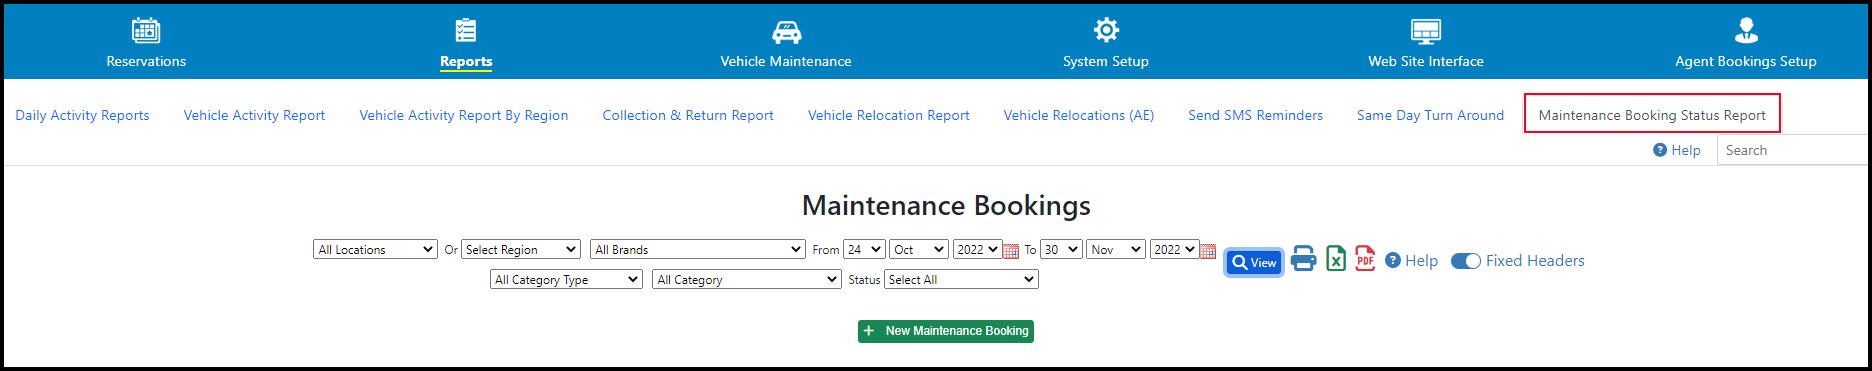The height and width of the screenshot is (371, 1872).
Task: Open Maintenance Booking Status Report
Action: pos(1652,116)
